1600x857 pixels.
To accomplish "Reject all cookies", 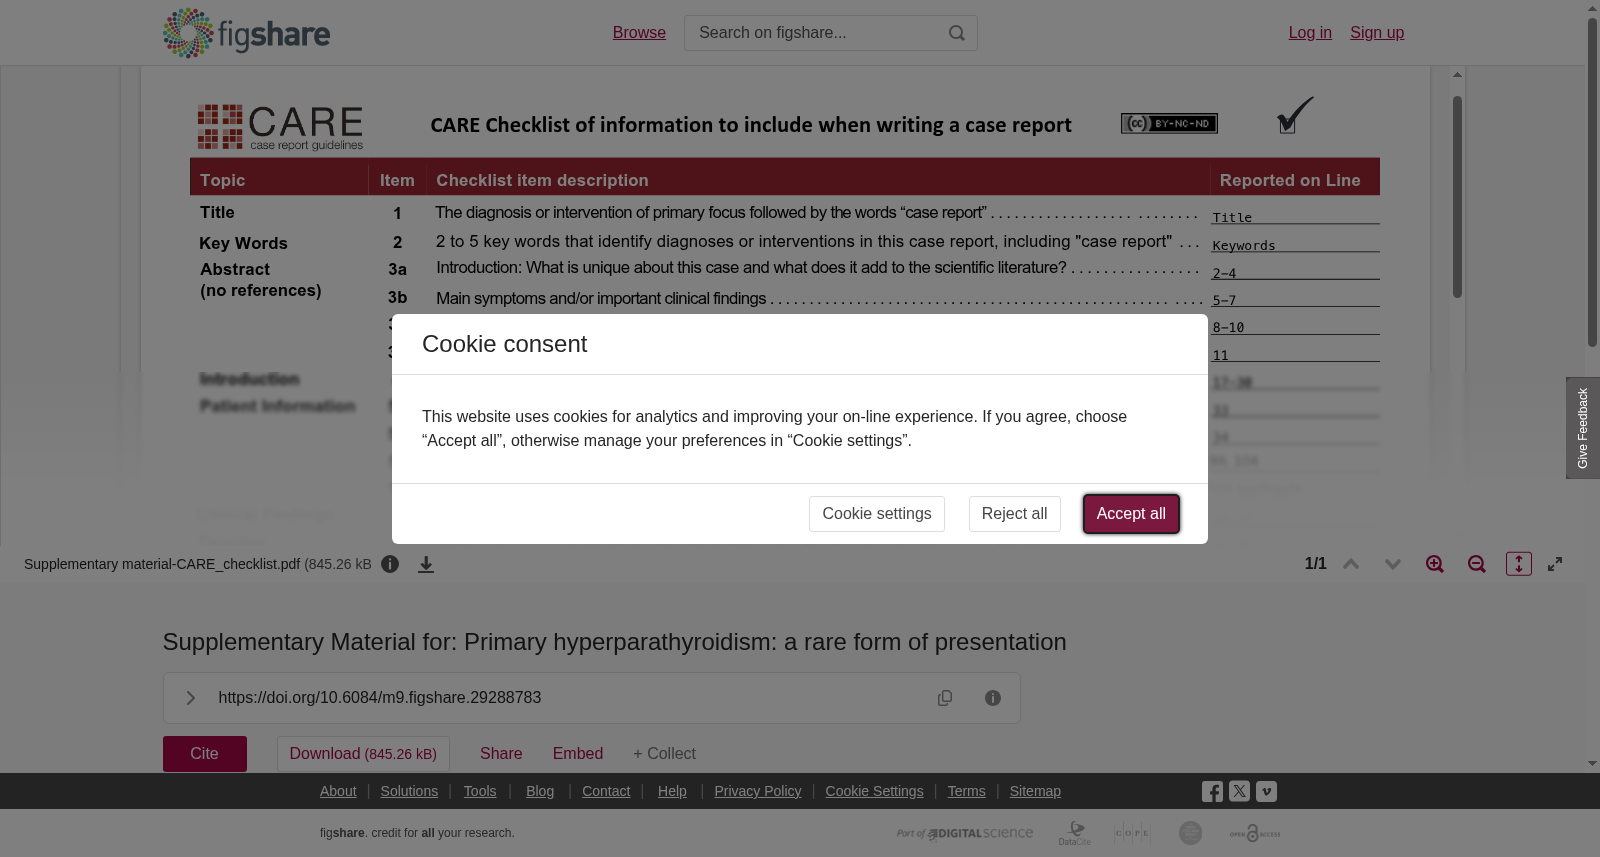I will pos(1014,514).
